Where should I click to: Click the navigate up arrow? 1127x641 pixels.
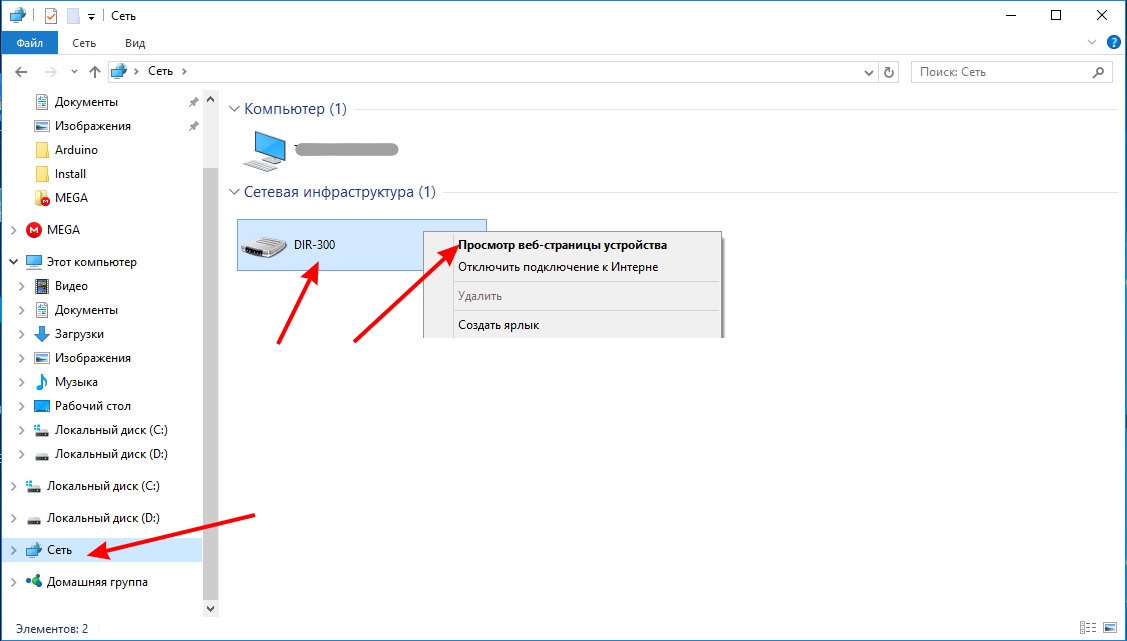[94, 71]
